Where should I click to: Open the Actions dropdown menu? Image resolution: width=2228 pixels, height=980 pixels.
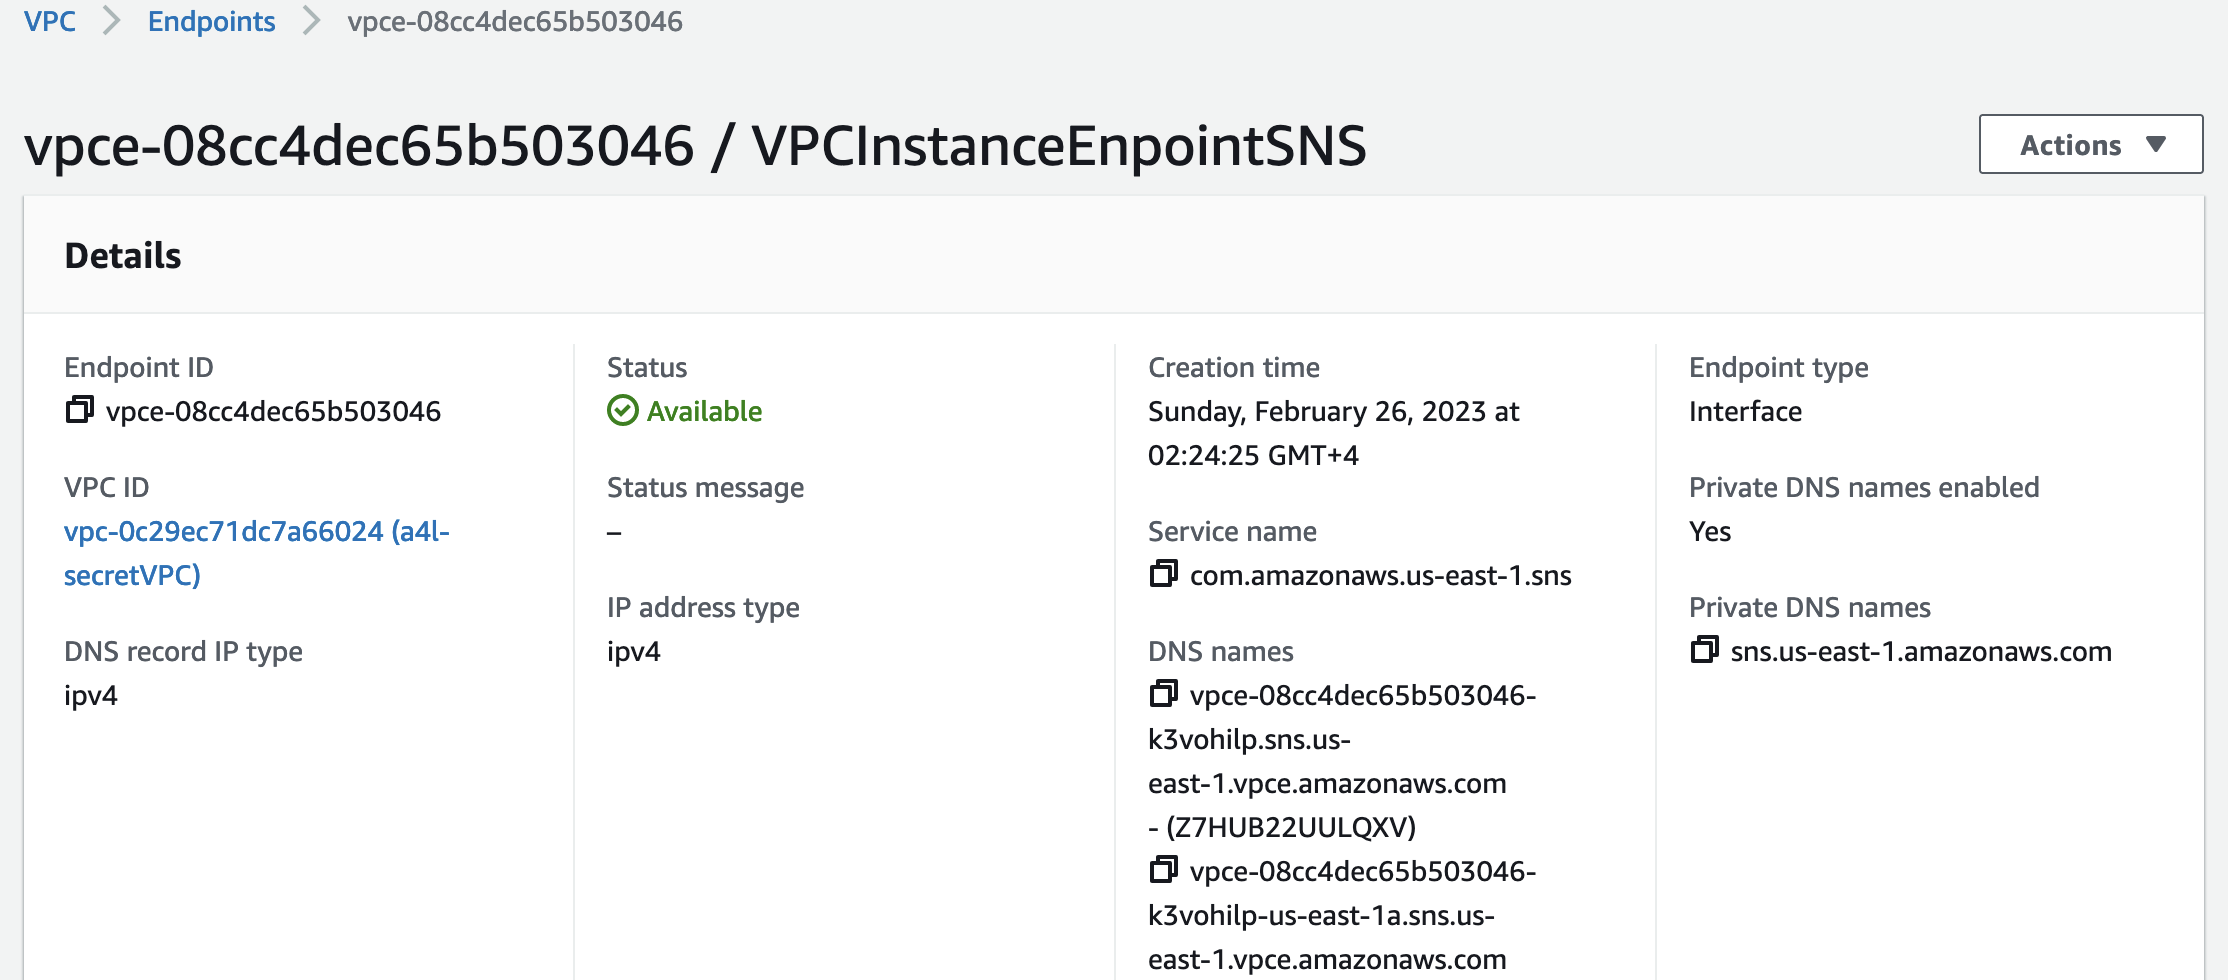[2091, 144]
